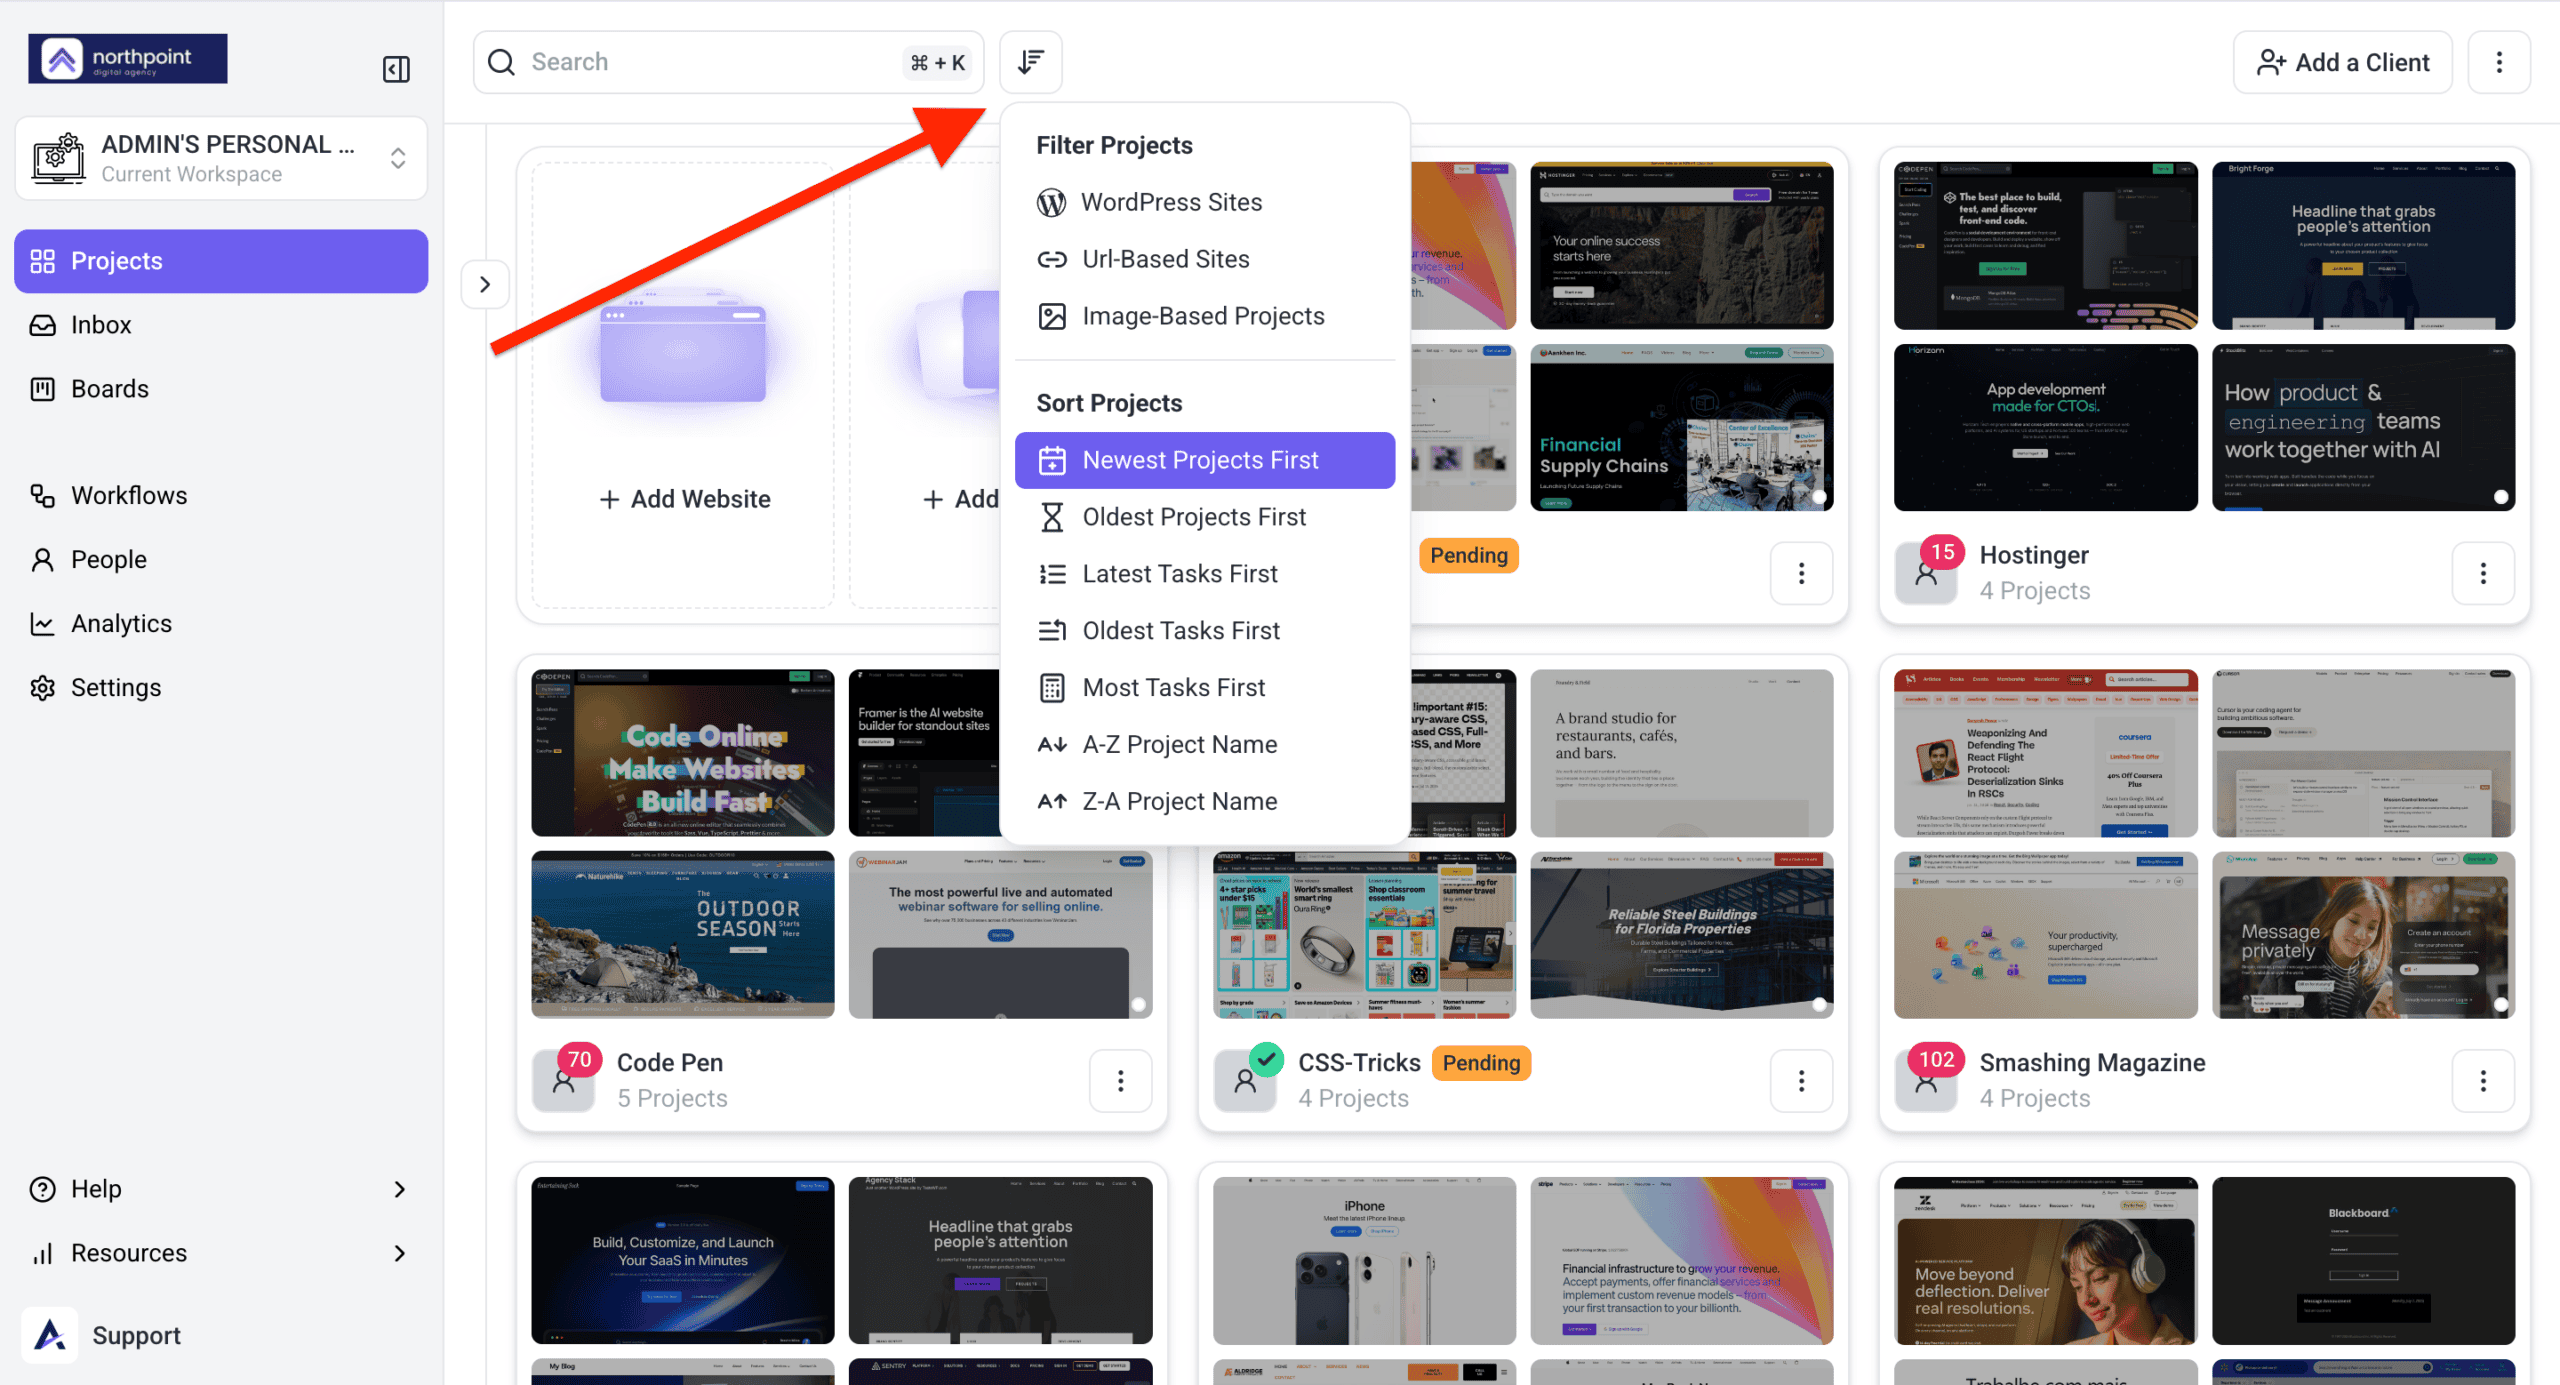Click the Smashing Magazine avatar with 102 badge

(1927, 1079)
